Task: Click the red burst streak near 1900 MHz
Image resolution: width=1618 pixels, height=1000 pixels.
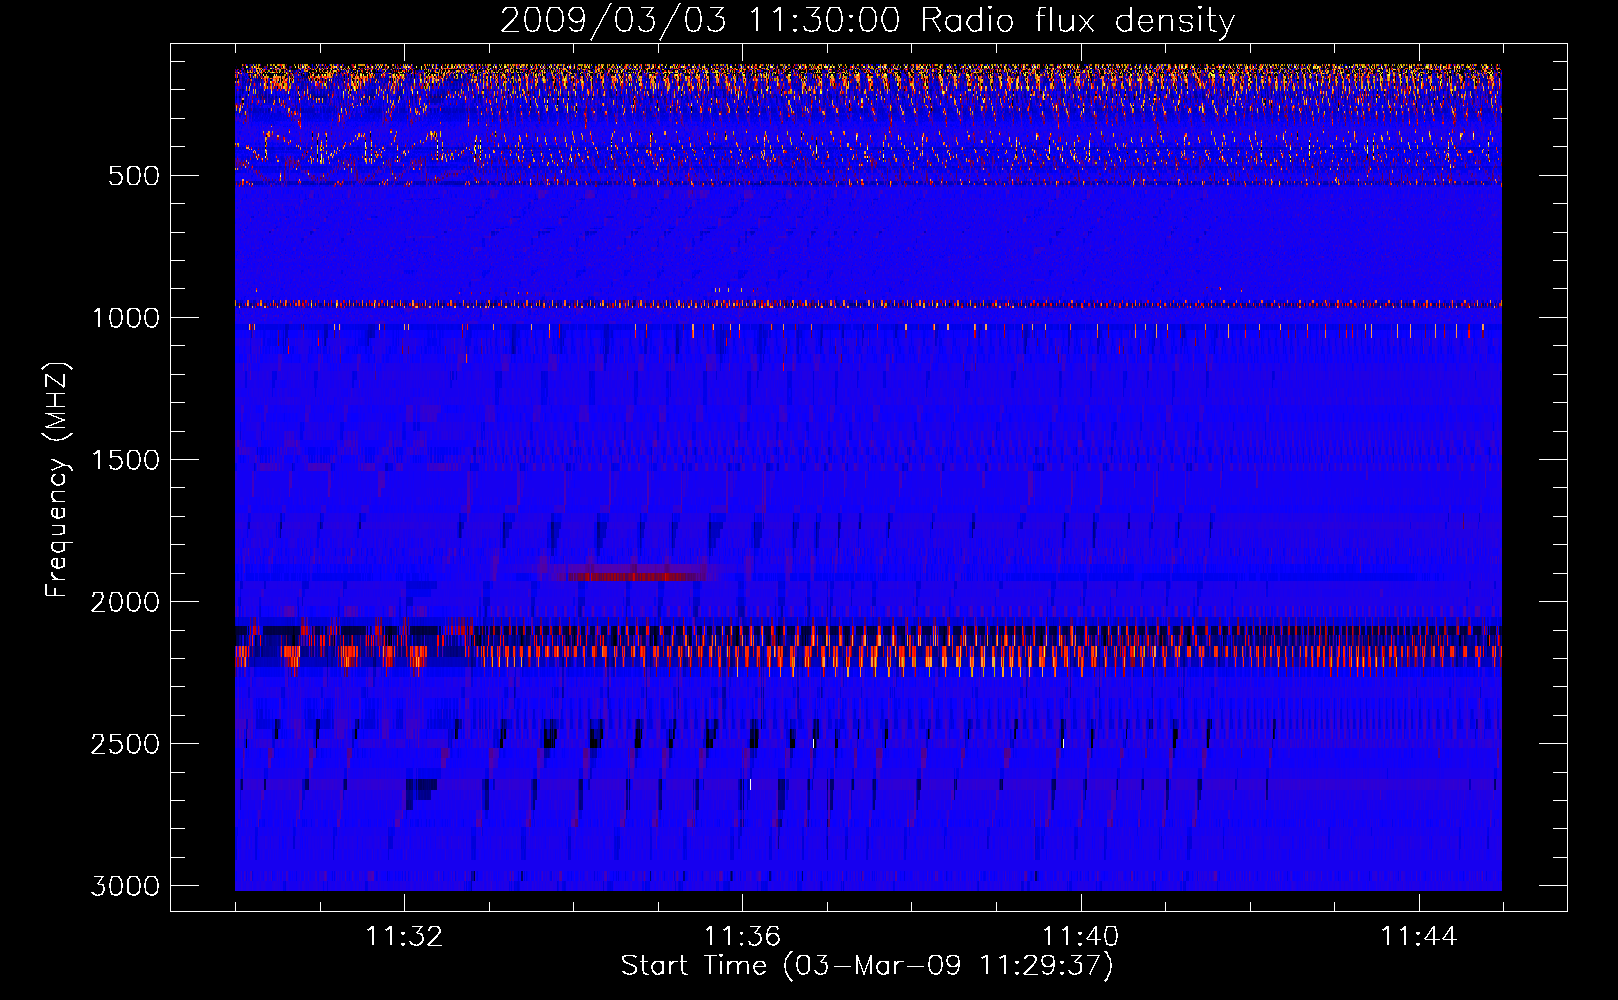Action: (640, 576)
